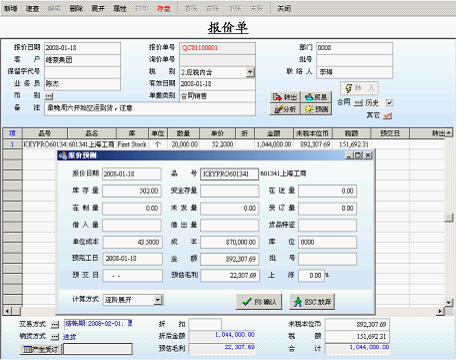The width and height of the screenshot is (457, 360).
Task: Click the 产生受订 button at bottom left
Action: point(41,349)
